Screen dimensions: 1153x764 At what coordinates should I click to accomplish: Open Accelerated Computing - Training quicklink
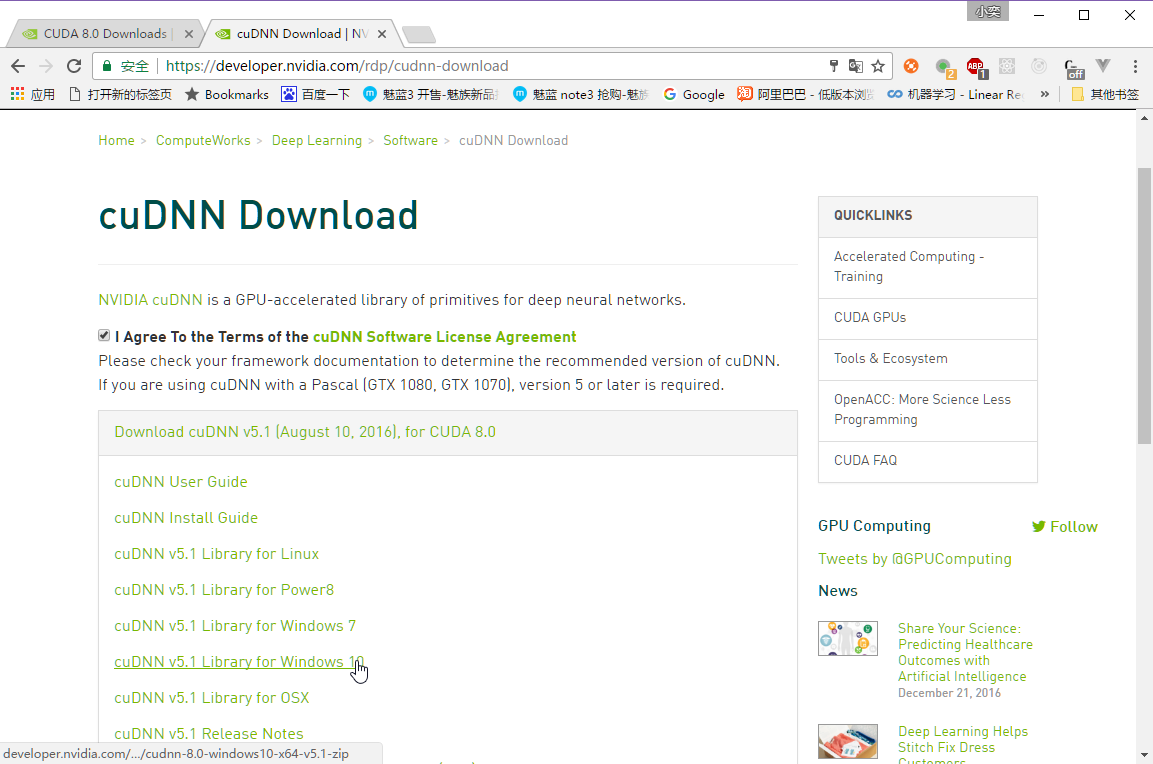[x=927, y=267]
